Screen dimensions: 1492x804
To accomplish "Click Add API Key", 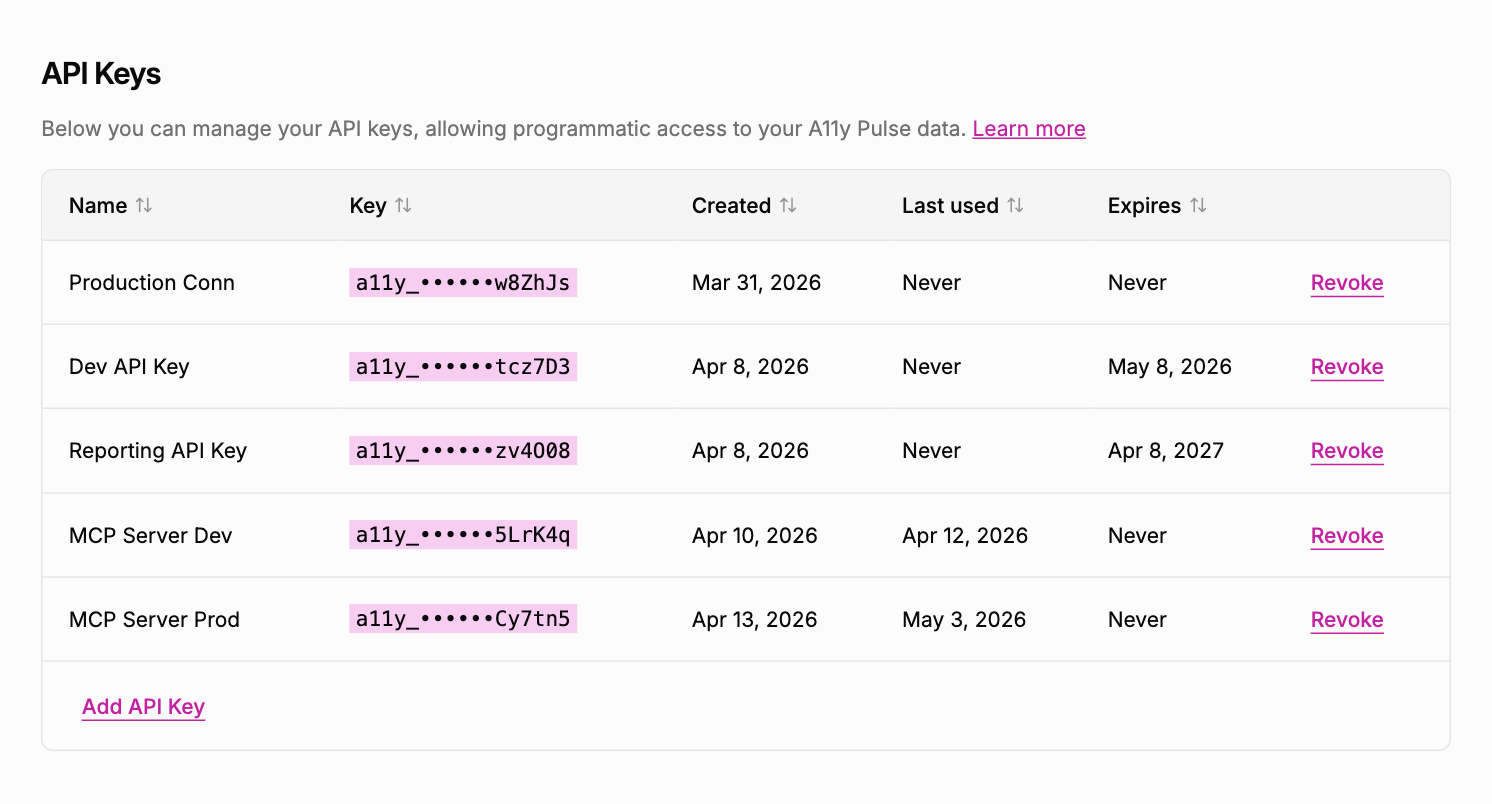I will [x=143, y=707].
